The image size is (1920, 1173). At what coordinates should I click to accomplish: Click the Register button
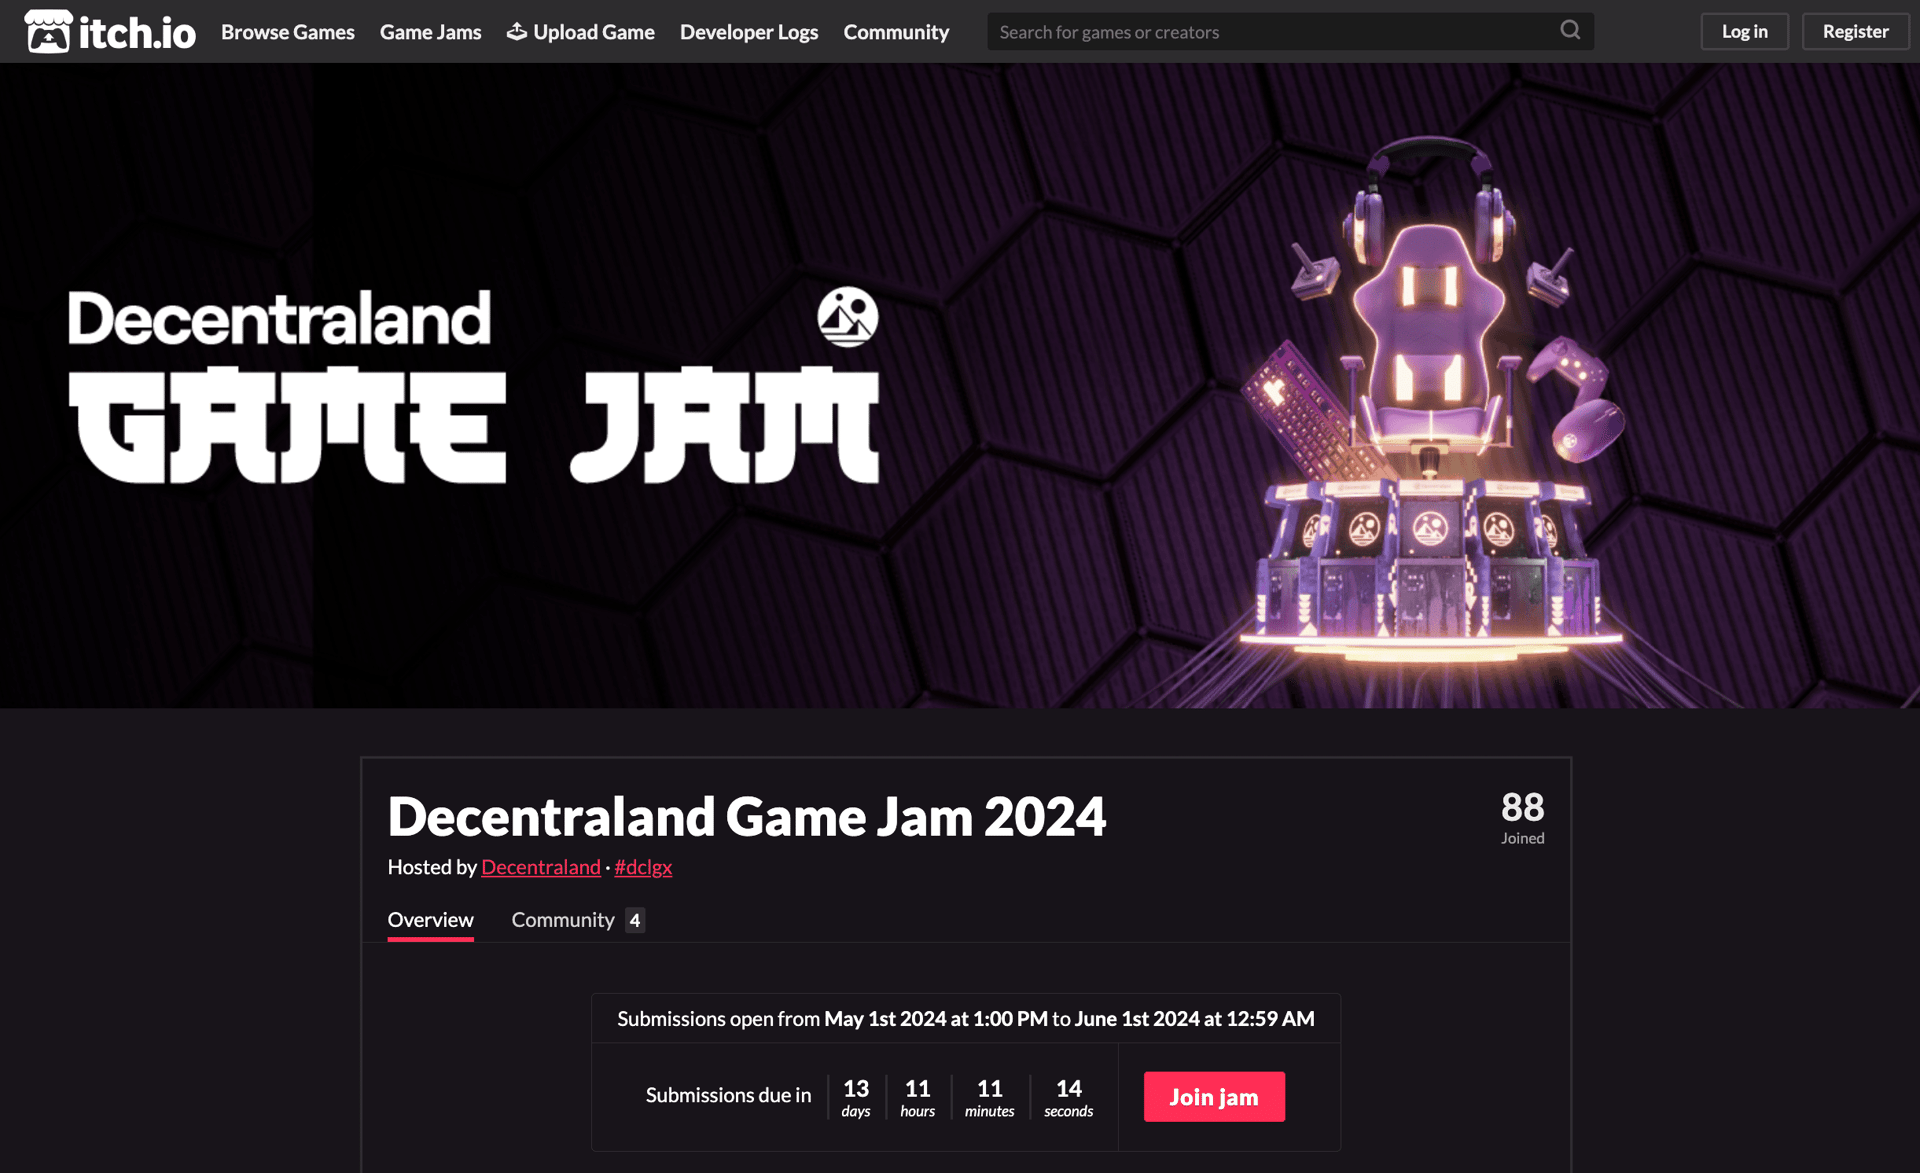[1855, 31]
